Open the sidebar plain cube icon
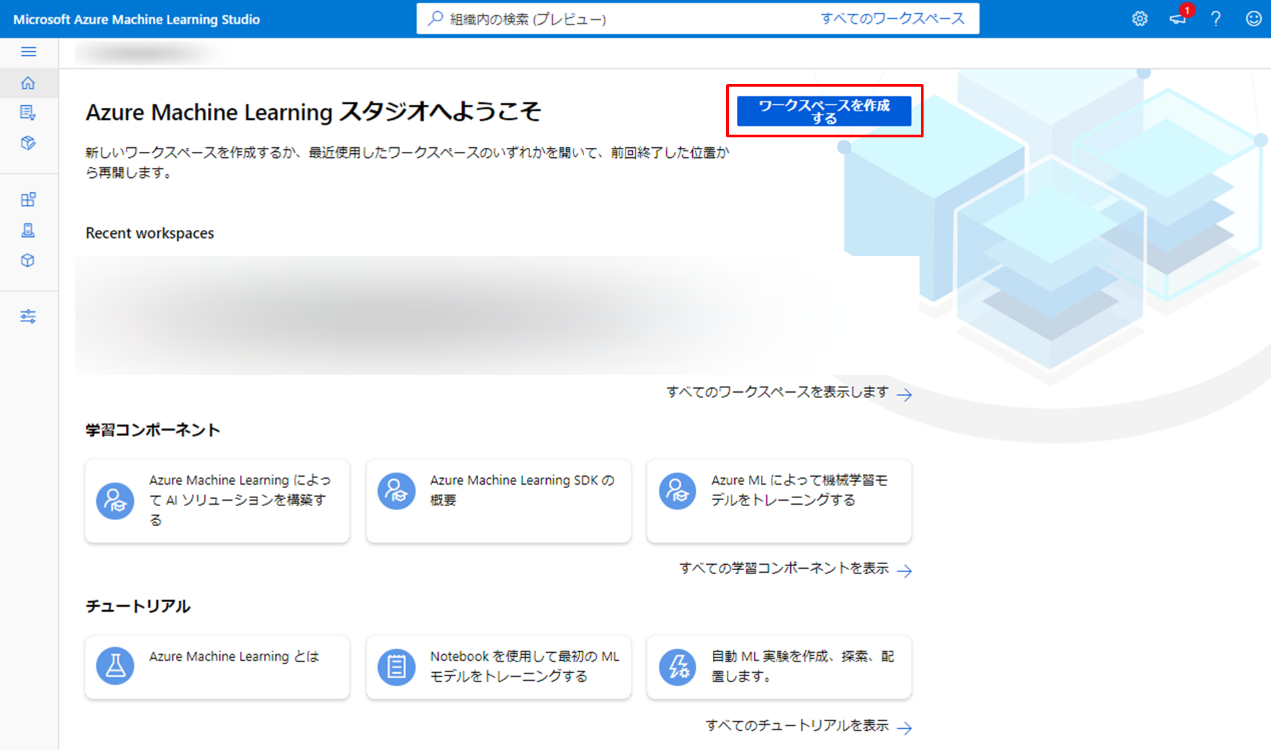Viewport: 1271px width, 750px height. [x=28, y=260]
